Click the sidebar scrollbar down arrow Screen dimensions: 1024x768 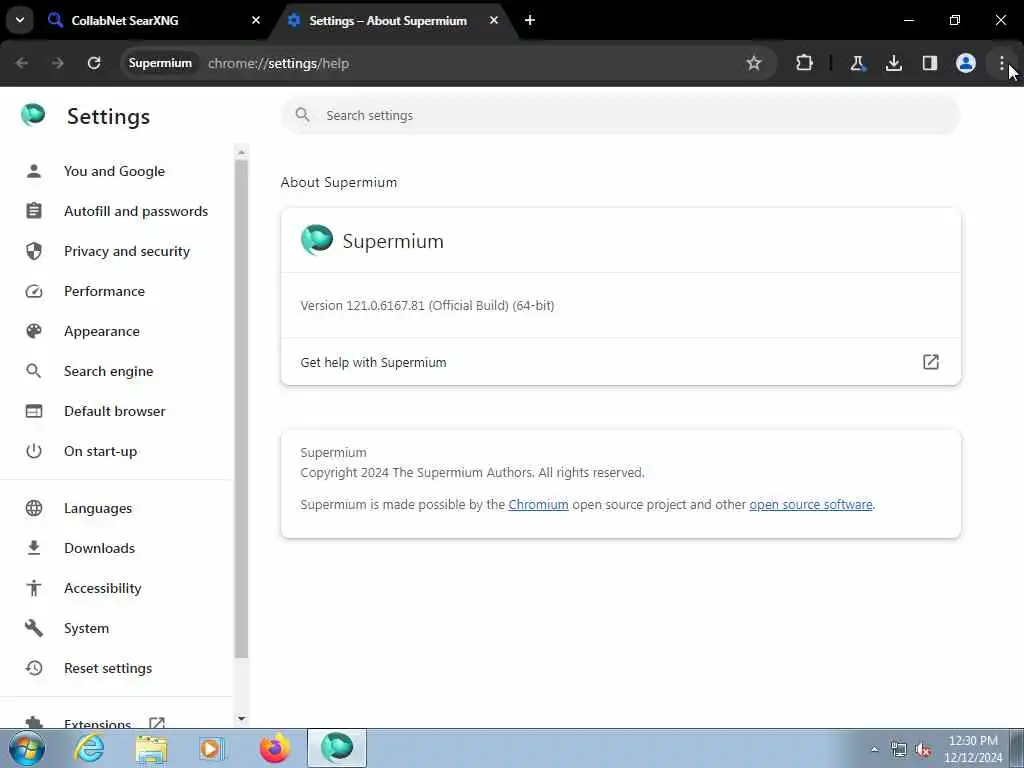tap(242, 718)
